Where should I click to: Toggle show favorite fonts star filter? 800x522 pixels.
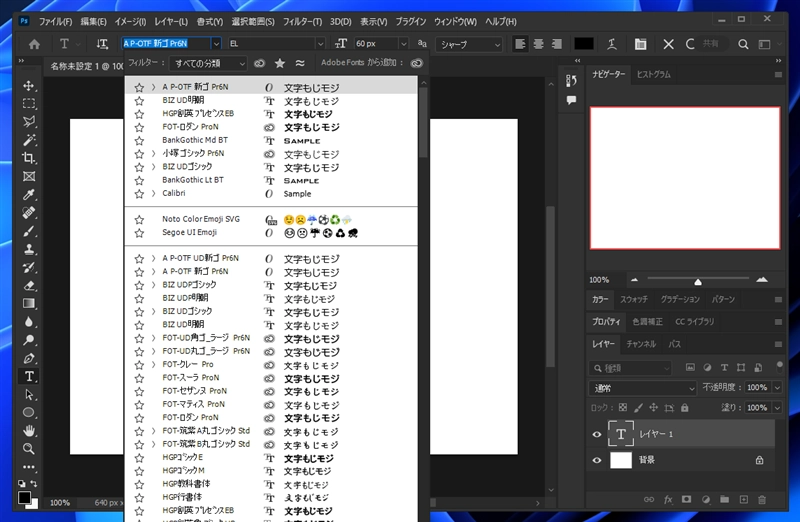[280, 63]
